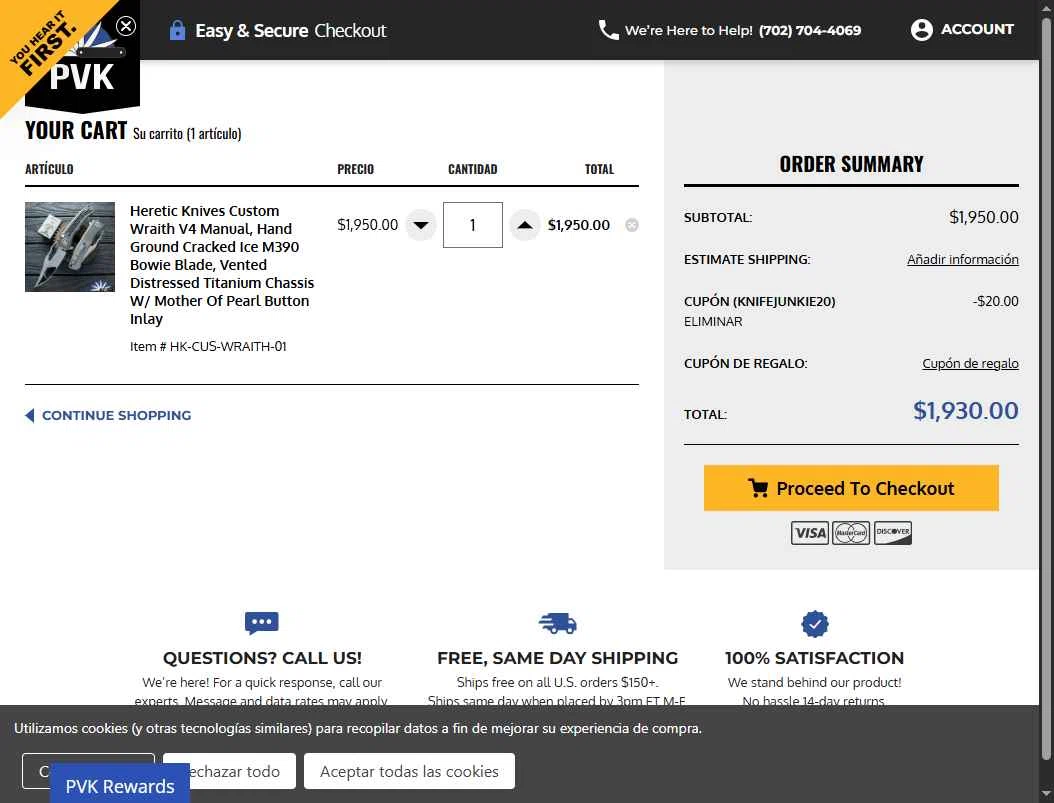Click CONTINUE SHOPPING link
Screen dimensions: 1054x803
(108, 415)
